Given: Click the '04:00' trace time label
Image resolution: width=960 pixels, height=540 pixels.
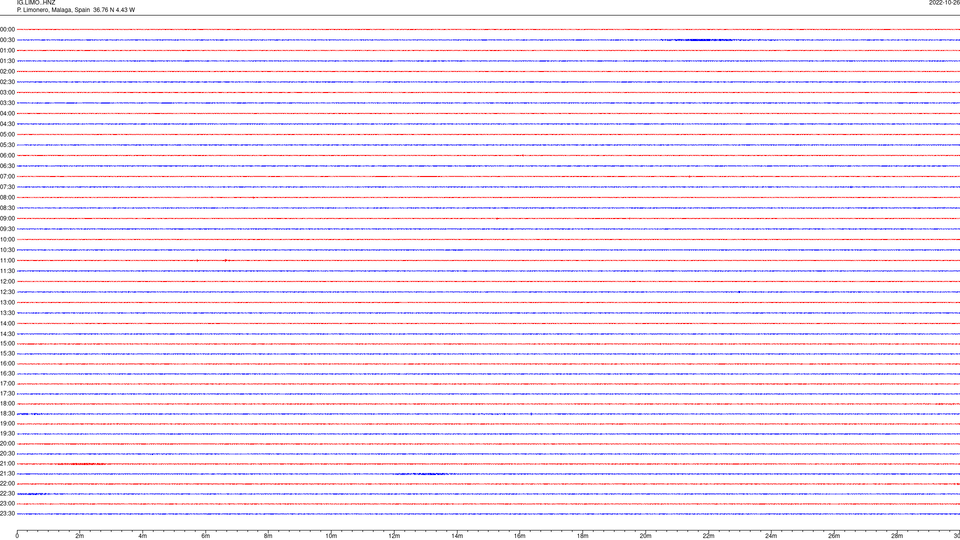Looking at the screenshot, I should pos(7,114).
